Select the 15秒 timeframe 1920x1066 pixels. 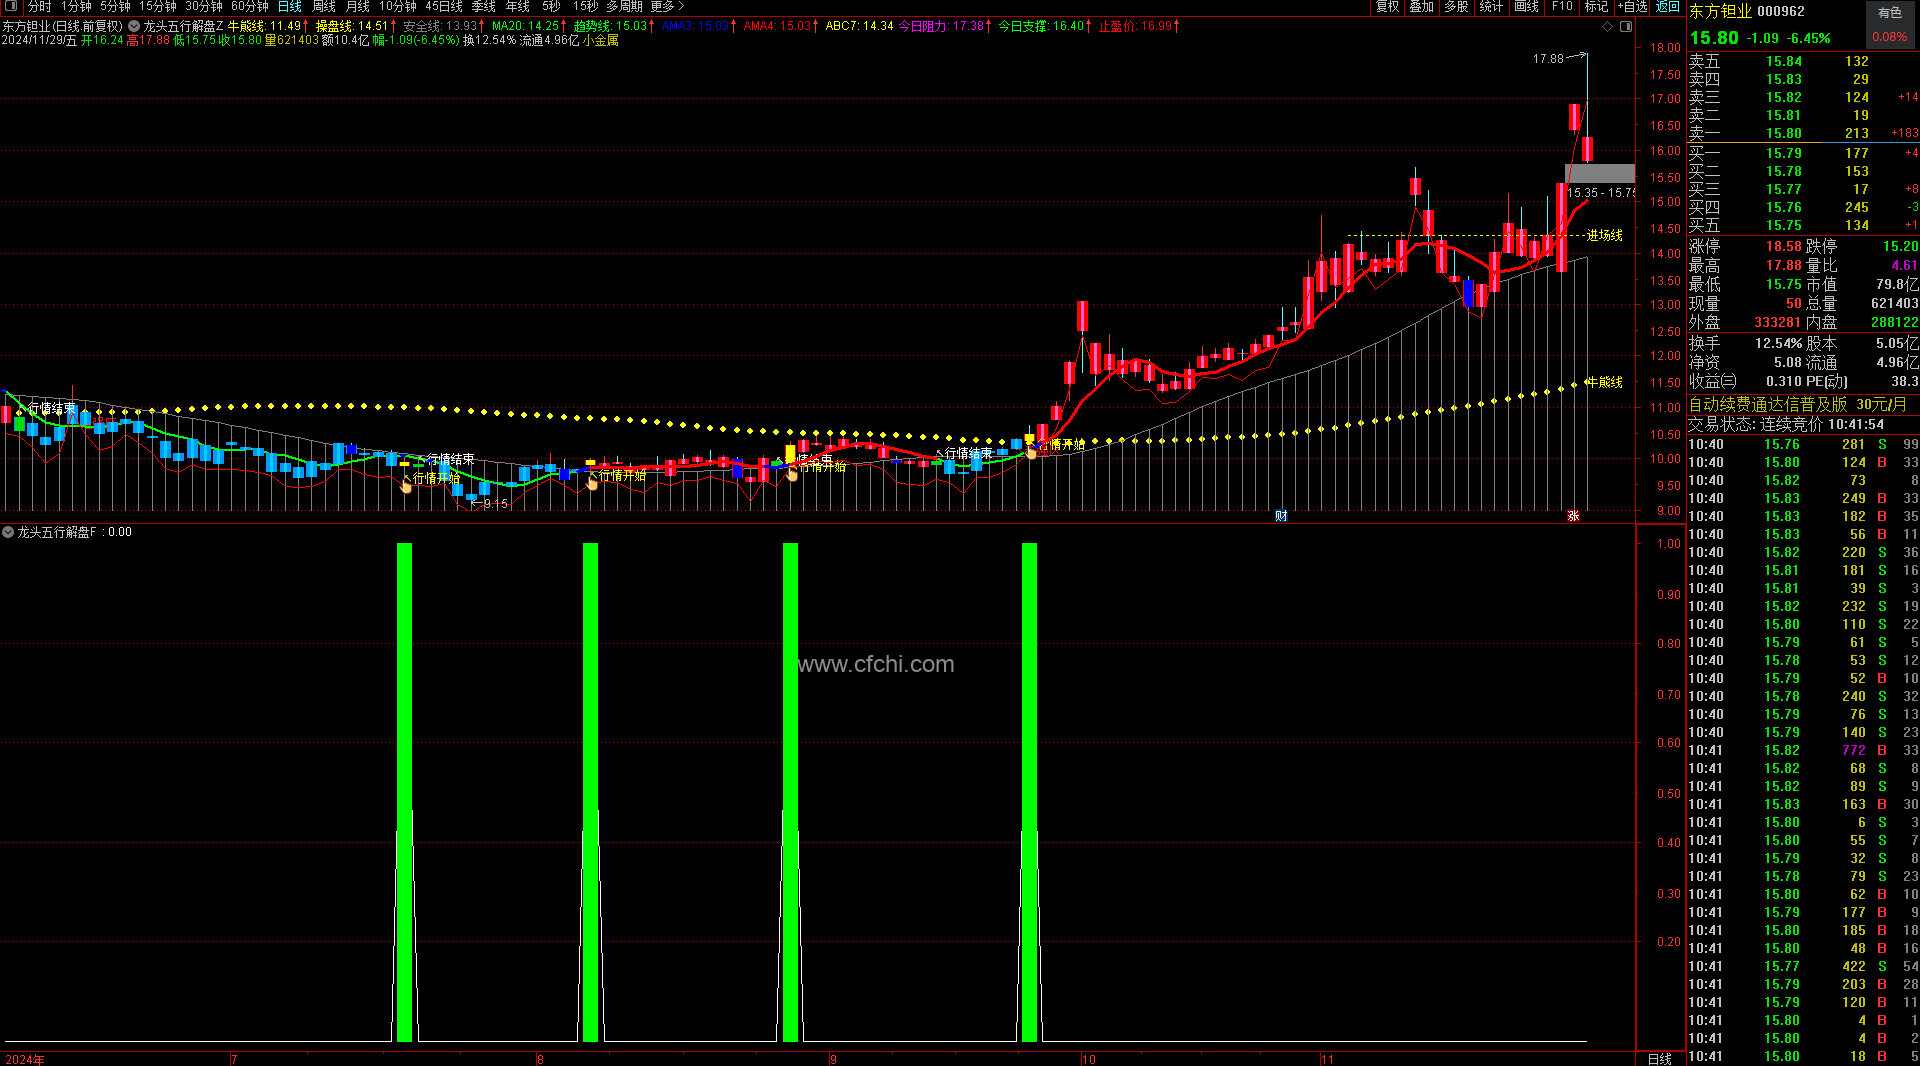pyautogui.click(x=586, y=7)
